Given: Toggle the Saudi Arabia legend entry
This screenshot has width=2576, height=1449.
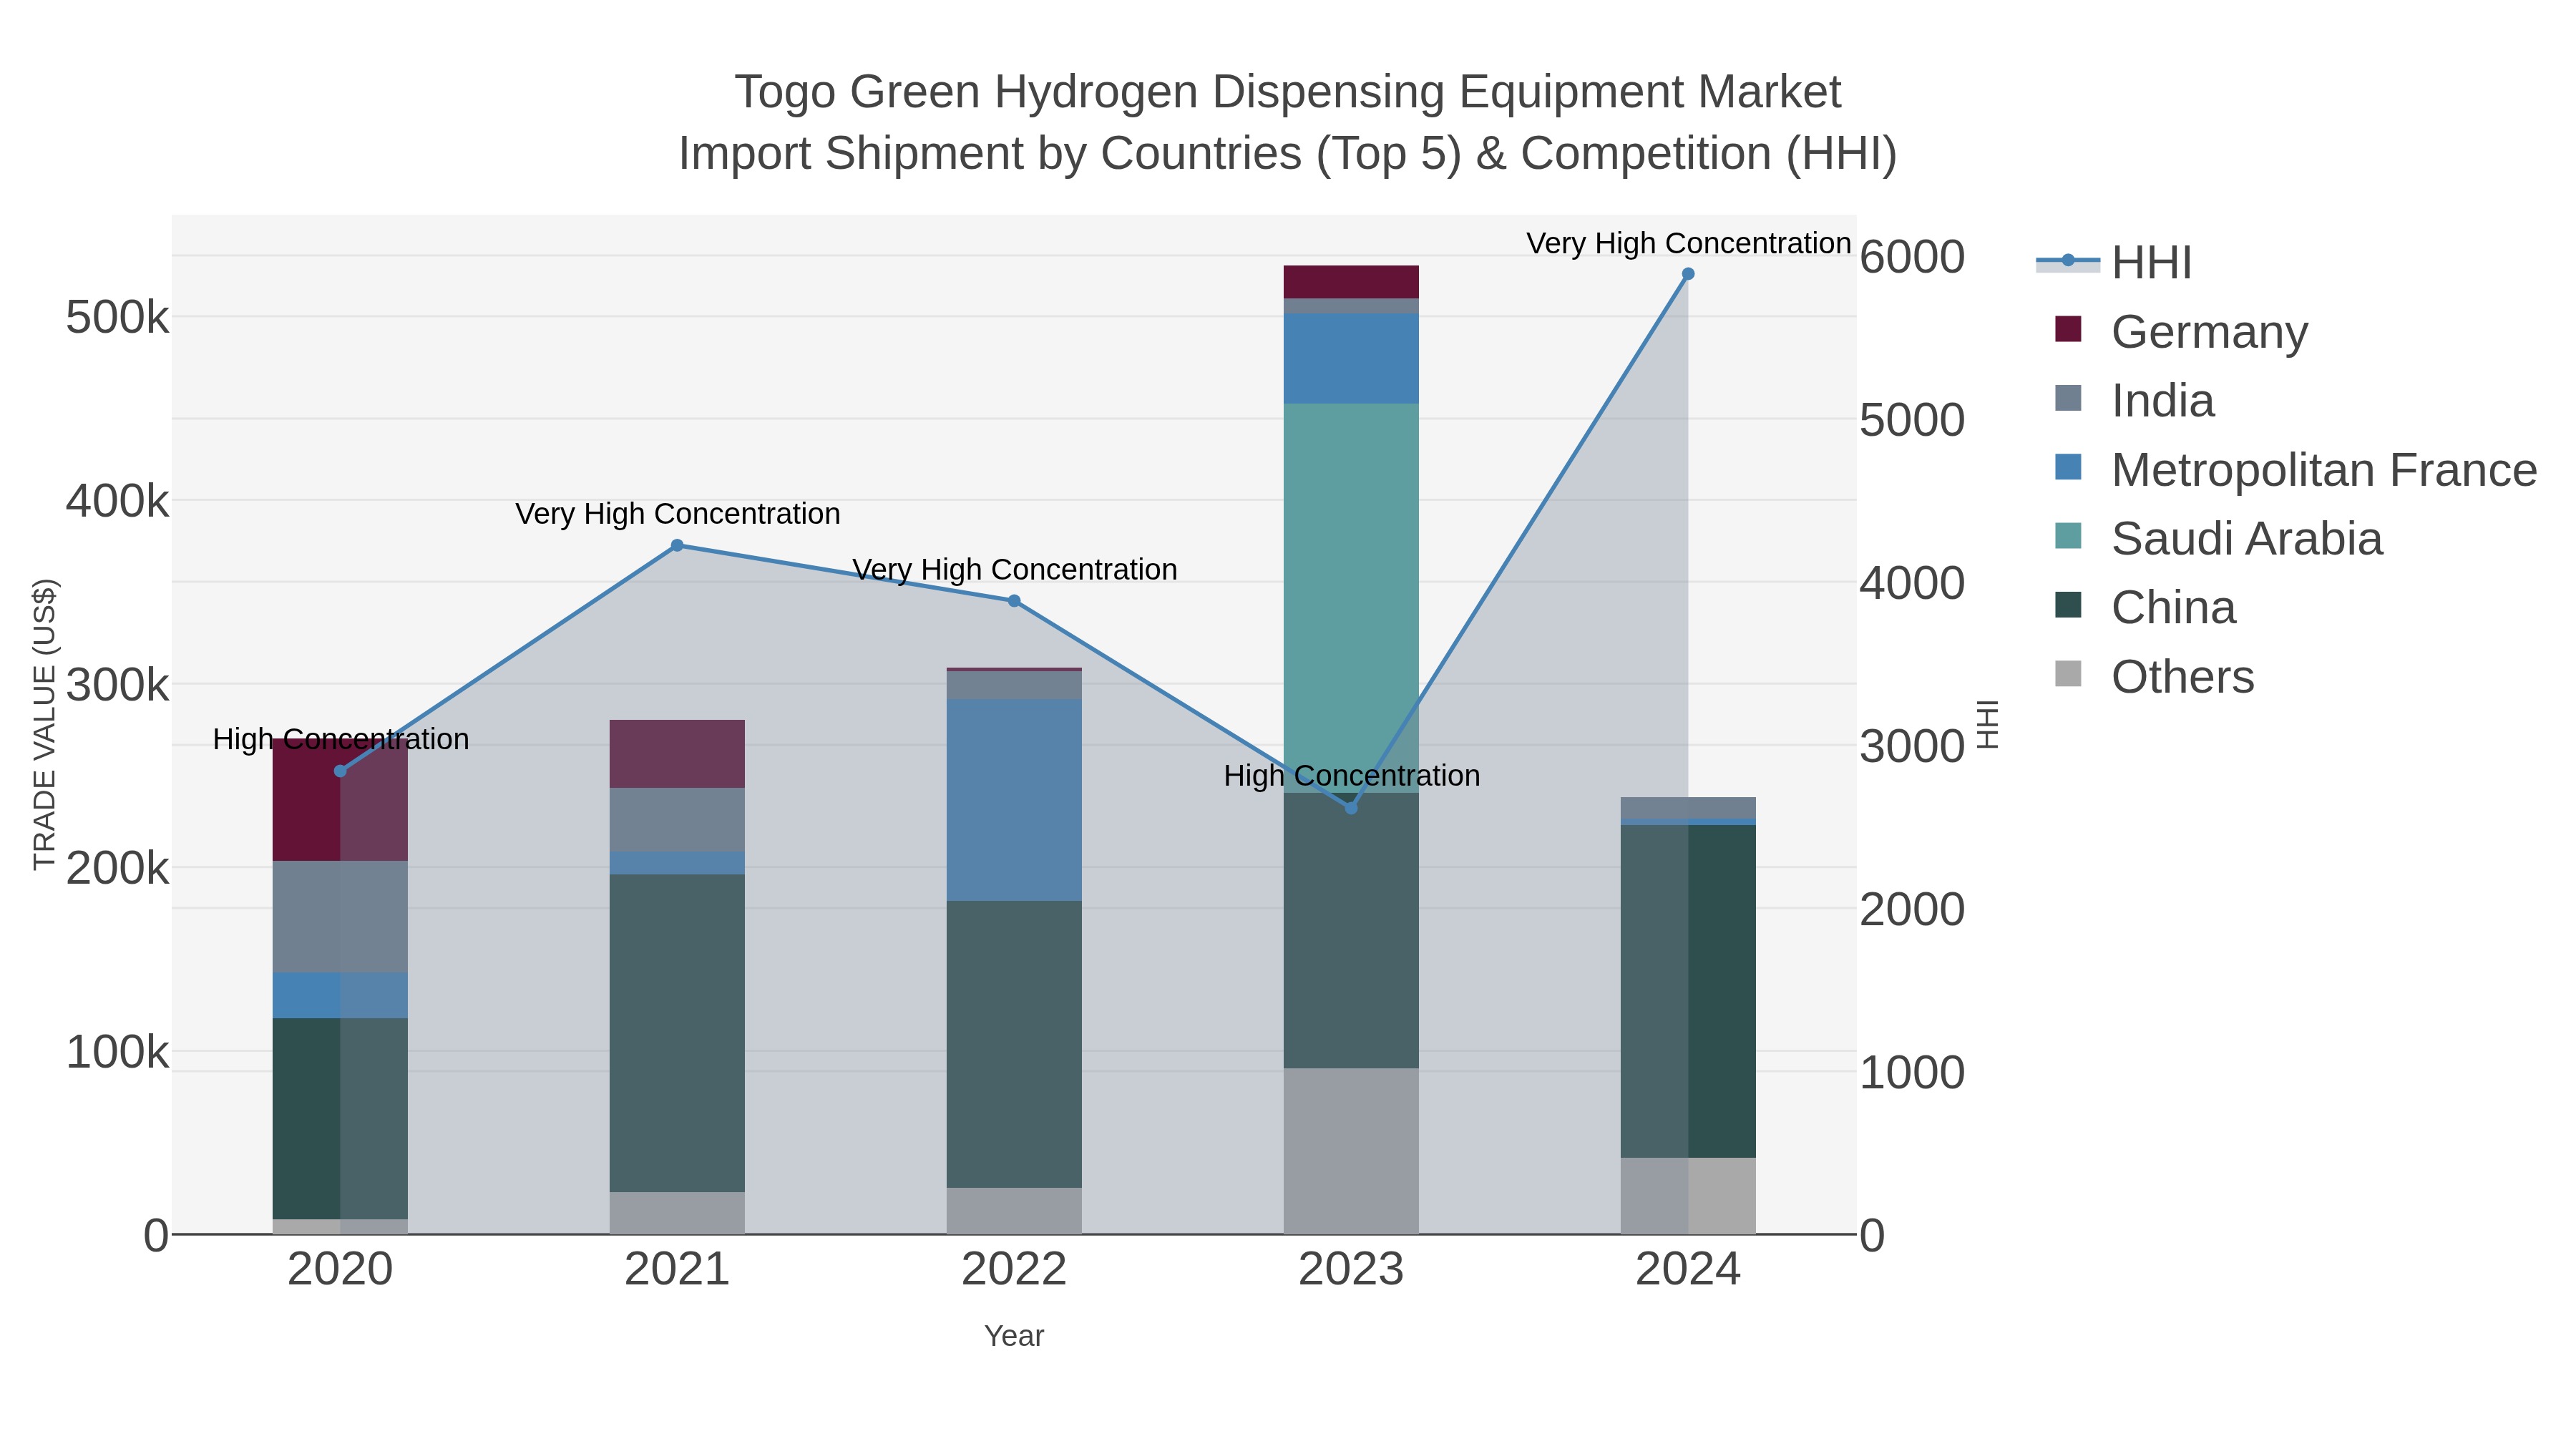Looking at the screenshot, I should pos(2218,538).
